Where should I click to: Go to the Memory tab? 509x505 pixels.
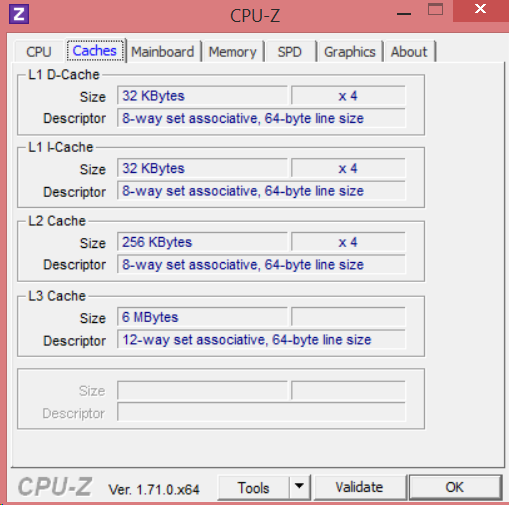(232, 52)
